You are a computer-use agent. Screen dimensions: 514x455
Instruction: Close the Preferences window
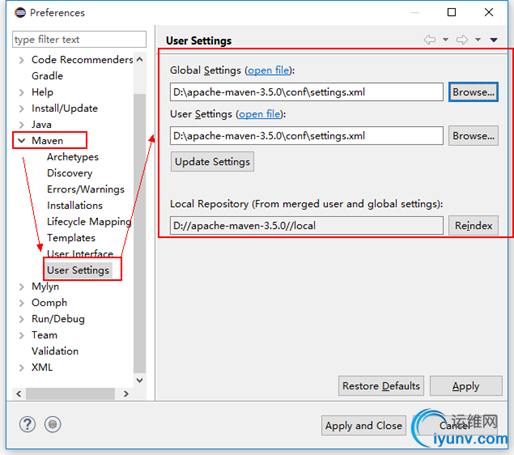[489, 13]
